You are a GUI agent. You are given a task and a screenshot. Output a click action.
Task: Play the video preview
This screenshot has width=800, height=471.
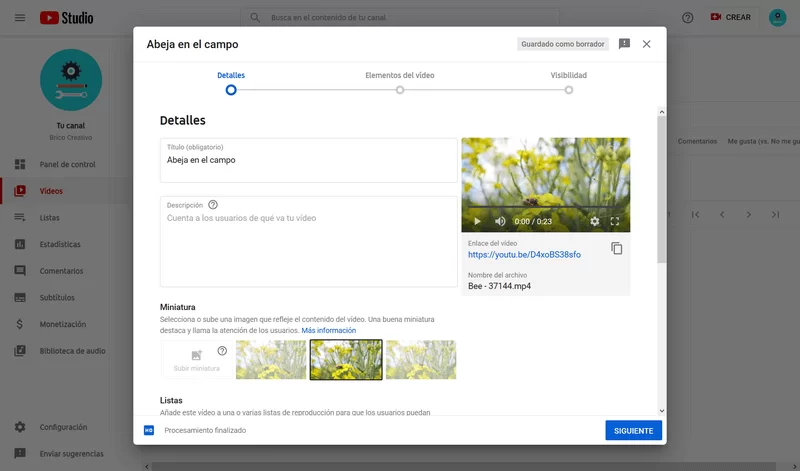tap(477, 221)
